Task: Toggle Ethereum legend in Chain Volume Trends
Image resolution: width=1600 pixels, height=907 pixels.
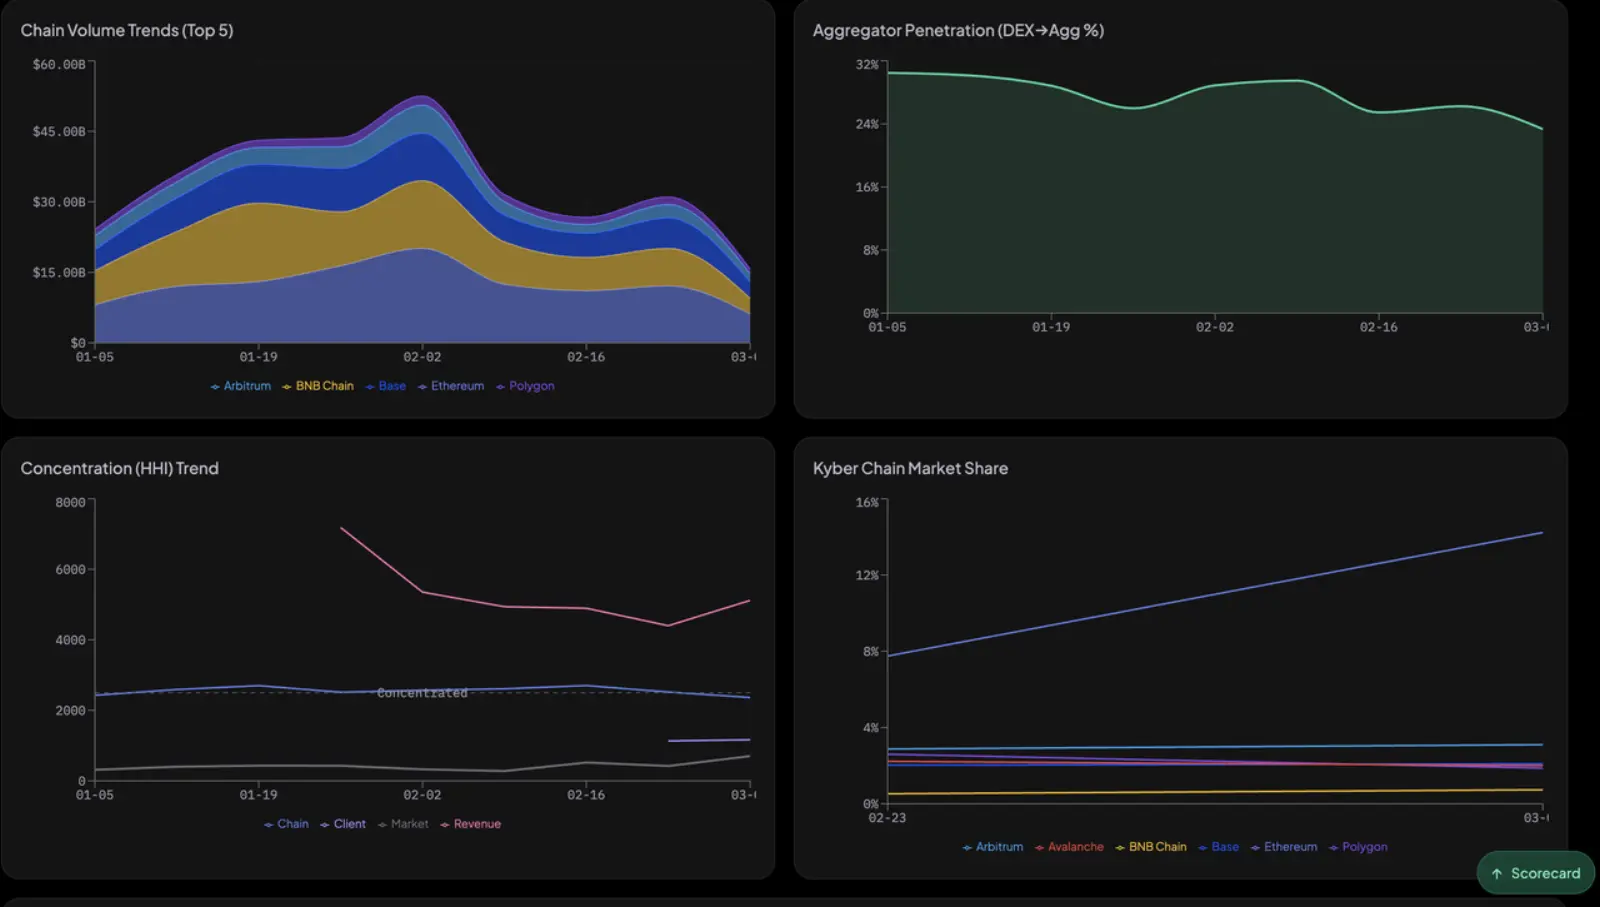Action: pos(451,386)
